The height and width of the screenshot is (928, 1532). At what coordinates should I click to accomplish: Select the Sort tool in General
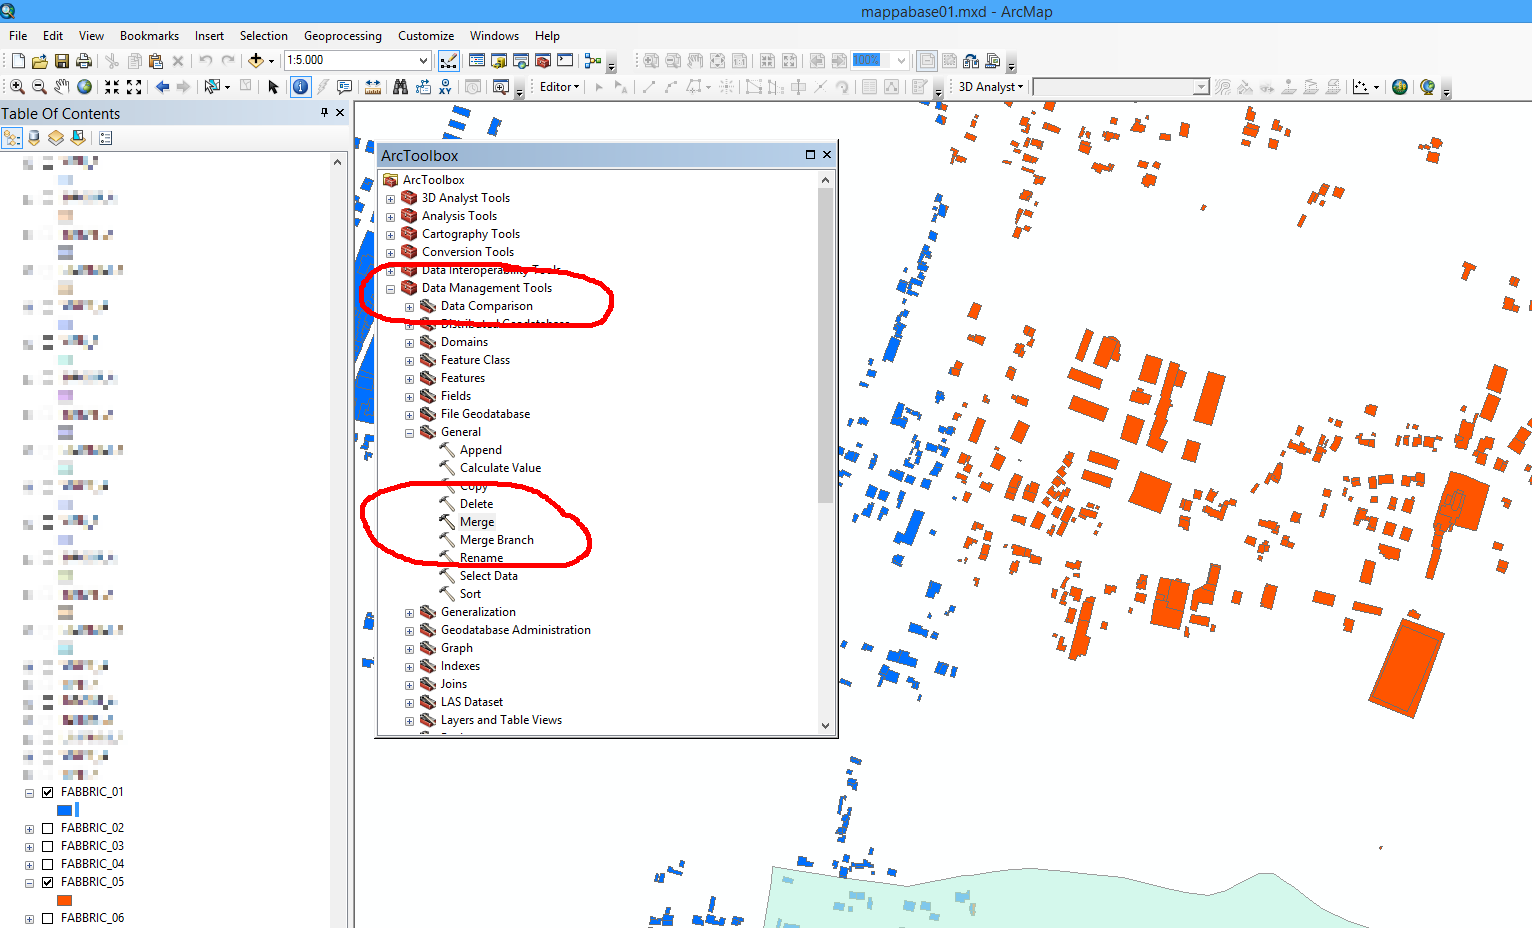click(470, 594)
